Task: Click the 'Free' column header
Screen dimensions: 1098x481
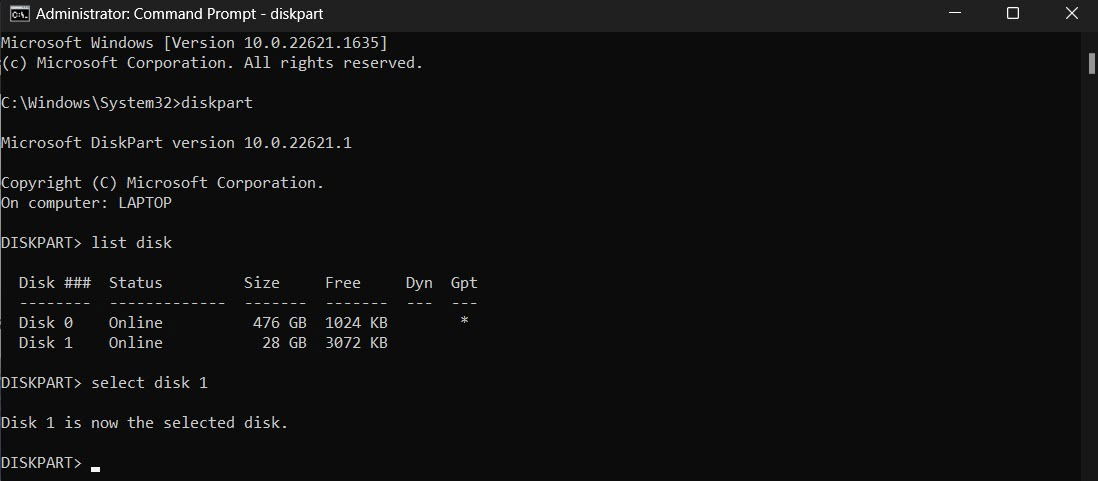Action: click(x=342, y=283)
